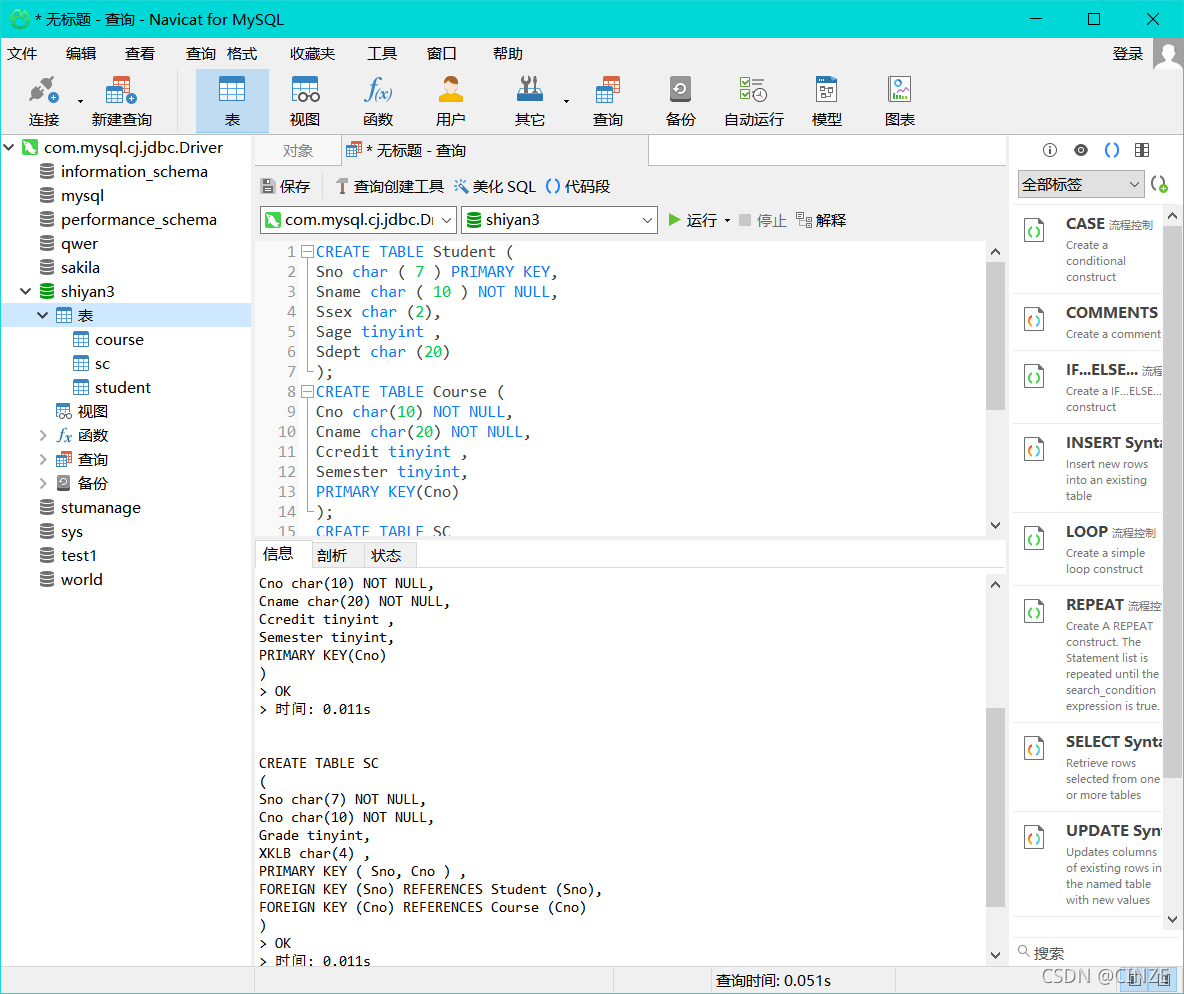Collapse the 表 tables node
This screenshot has width=1184, height=994.
43,315
